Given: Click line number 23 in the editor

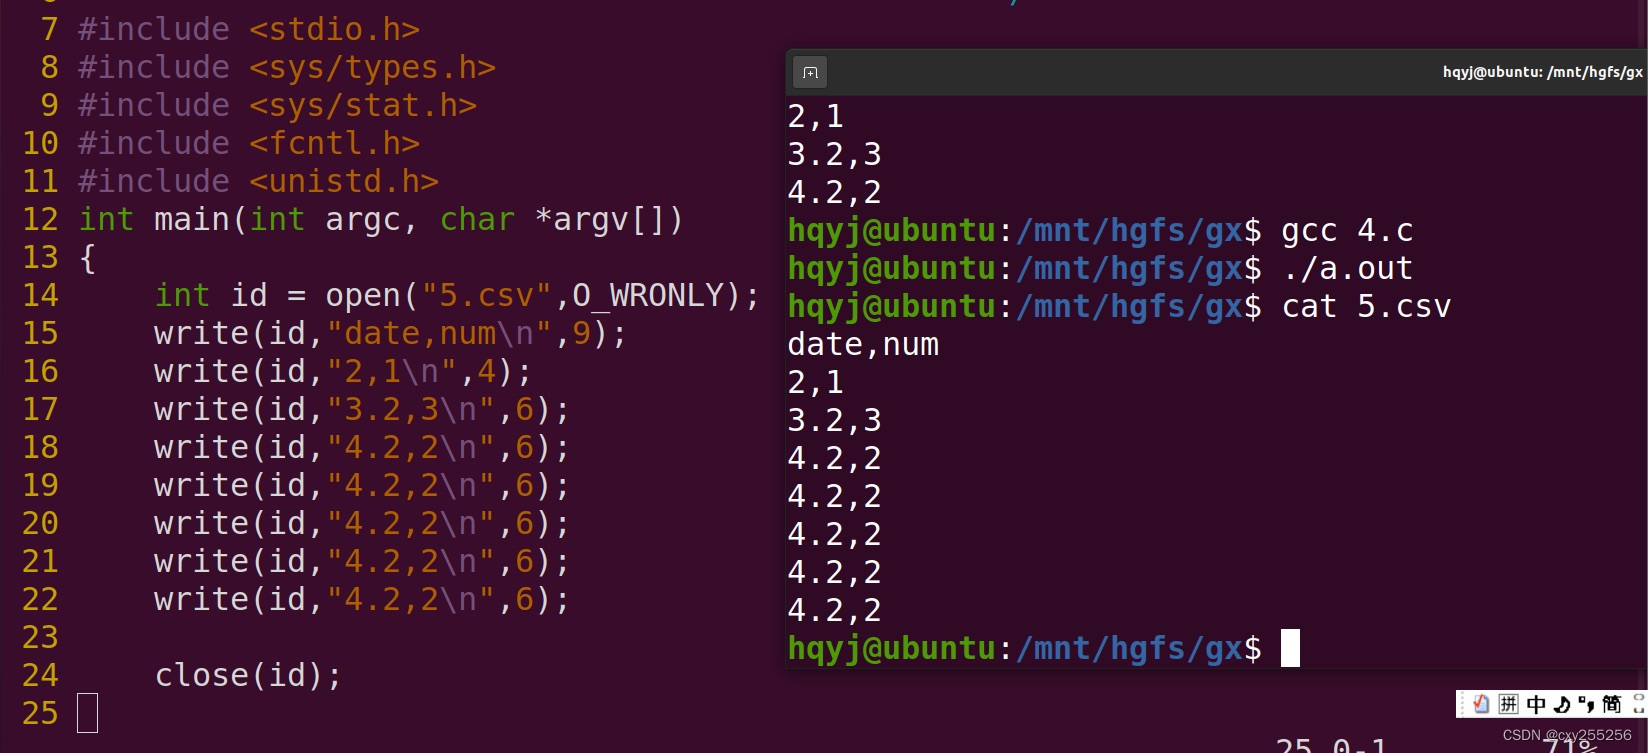Looking at the screenshot, I should 40,637.
